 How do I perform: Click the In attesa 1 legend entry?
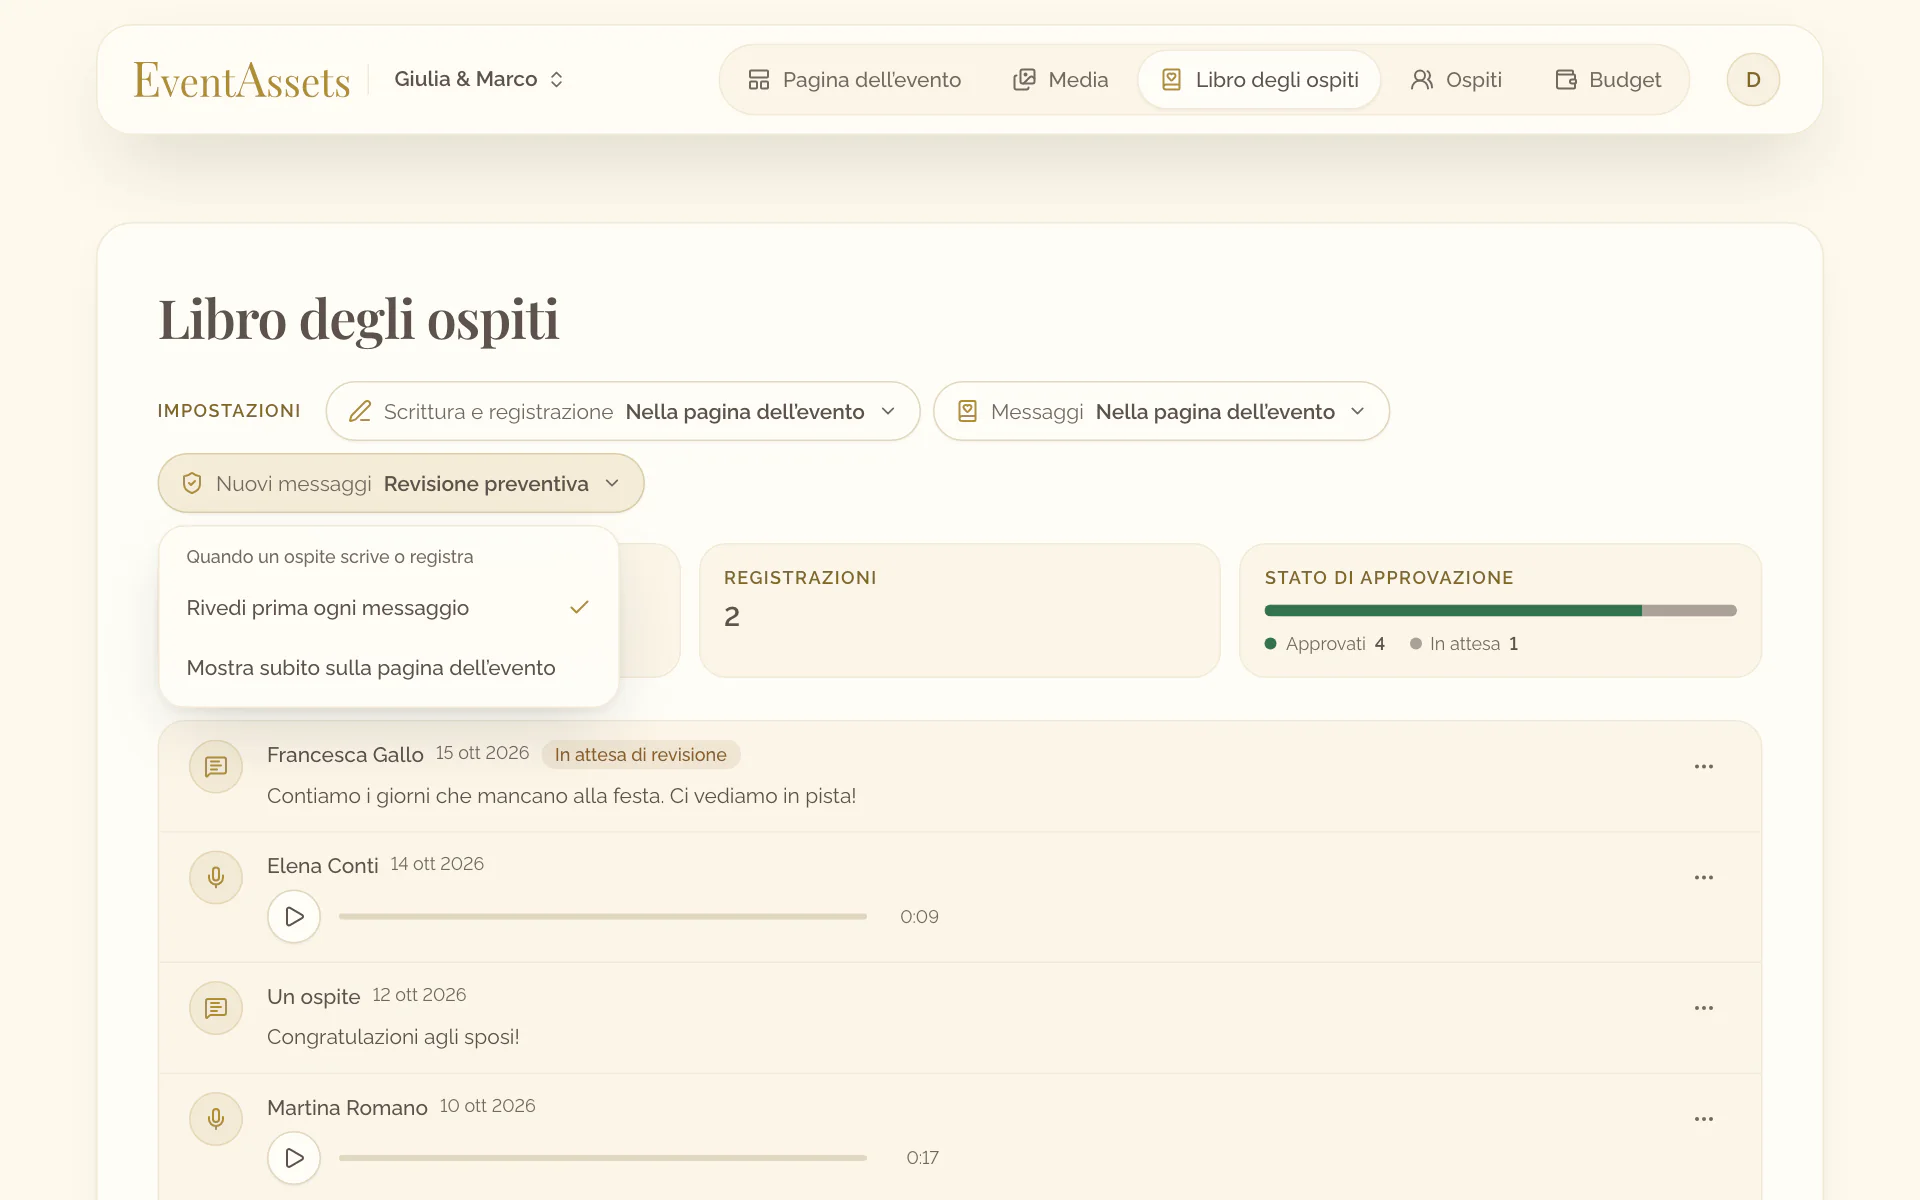tap(1464, 644)
